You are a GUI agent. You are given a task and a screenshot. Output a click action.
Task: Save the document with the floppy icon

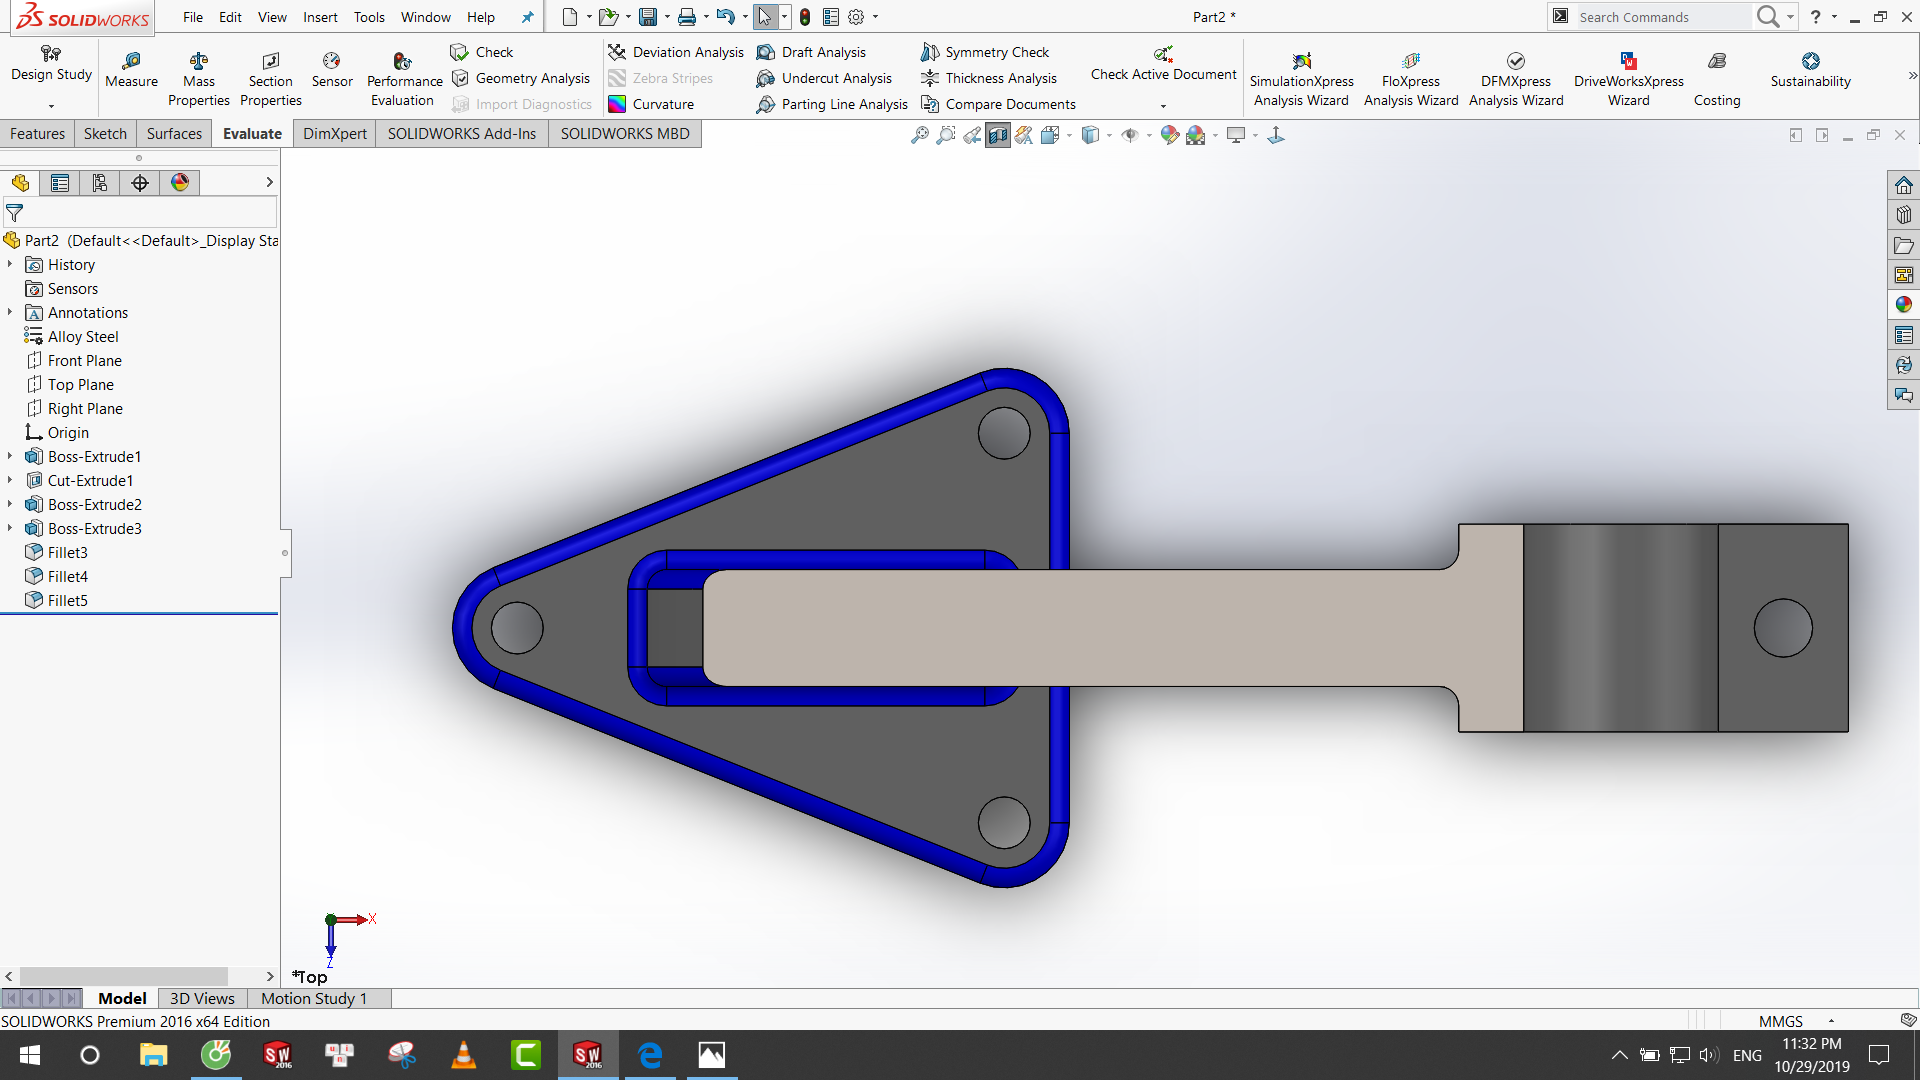tap(648, 17)
